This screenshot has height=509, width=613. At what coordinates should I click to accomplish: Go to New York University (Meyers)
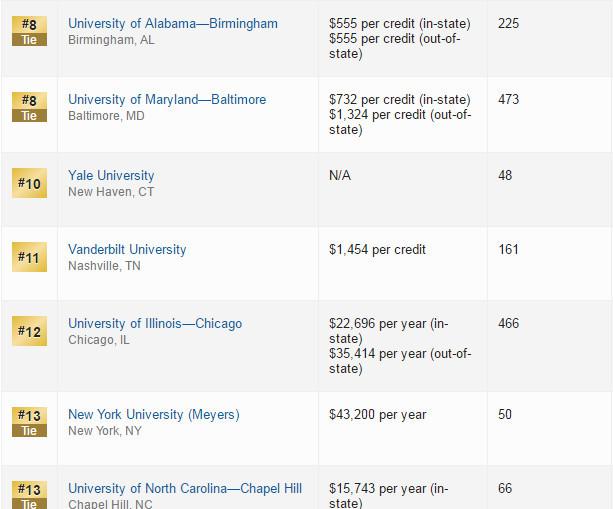click(154, 414)
